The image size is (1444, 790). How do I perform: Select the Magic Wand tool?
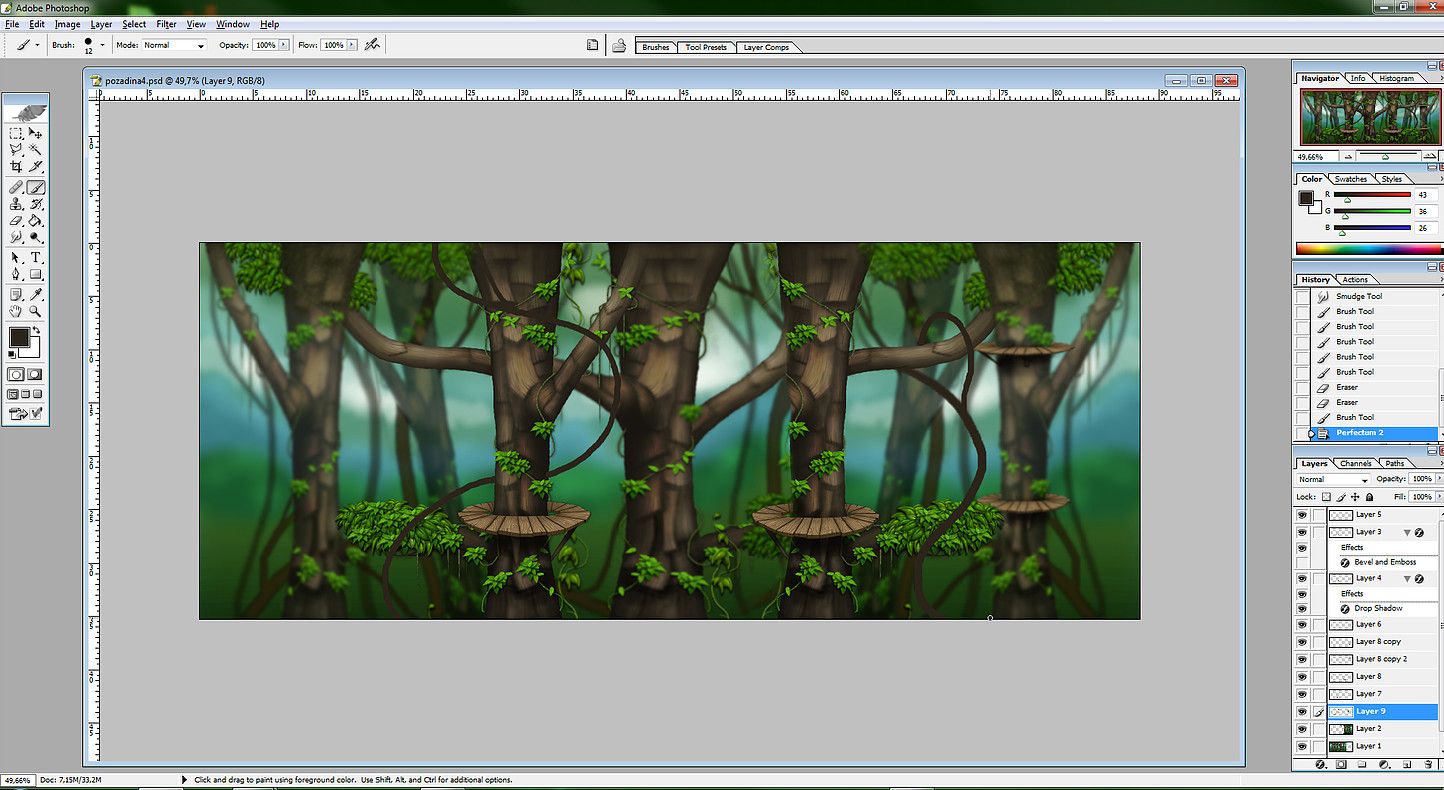[x=35, y=150]
